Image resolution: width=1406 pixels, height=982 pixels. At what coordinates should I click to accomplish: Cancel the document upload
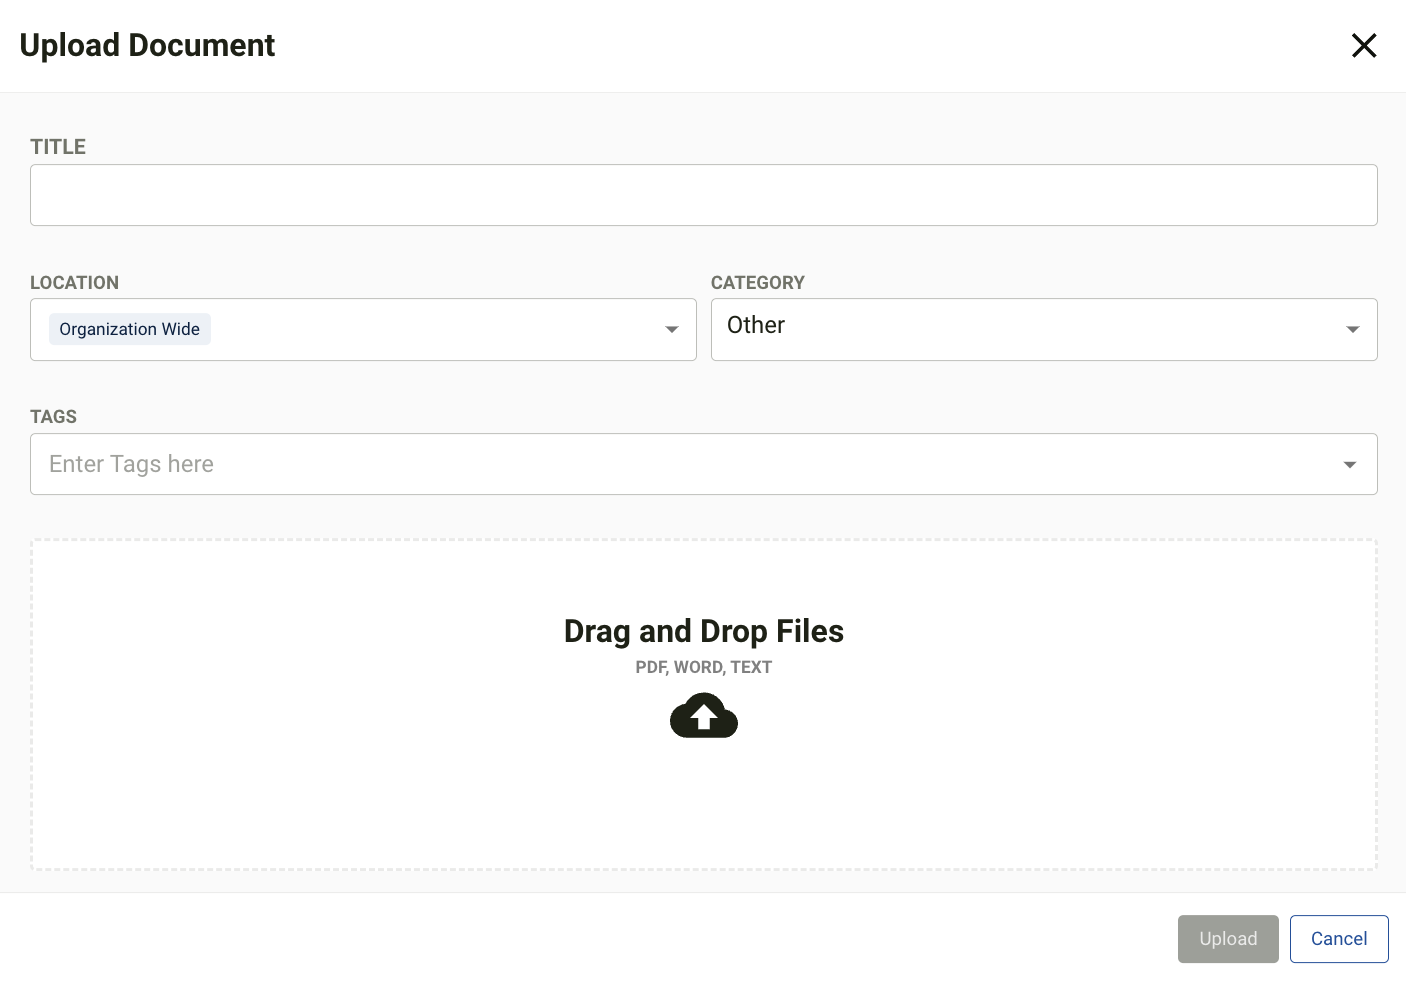1339,939
